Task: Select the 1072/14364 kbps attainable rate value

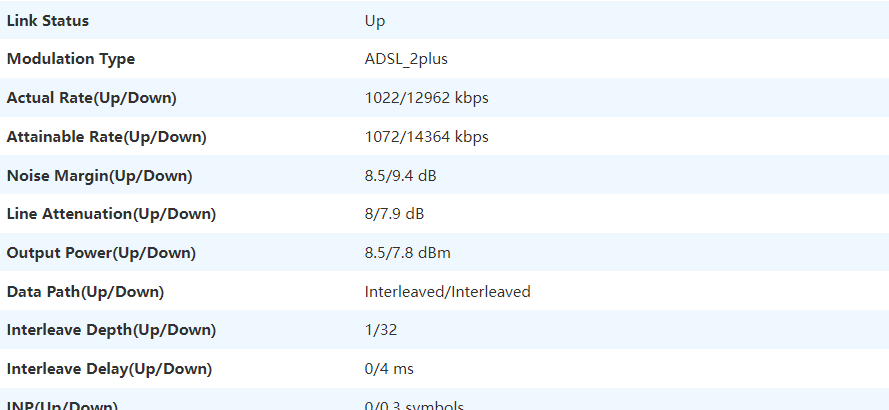Action: tap(426, 137)
